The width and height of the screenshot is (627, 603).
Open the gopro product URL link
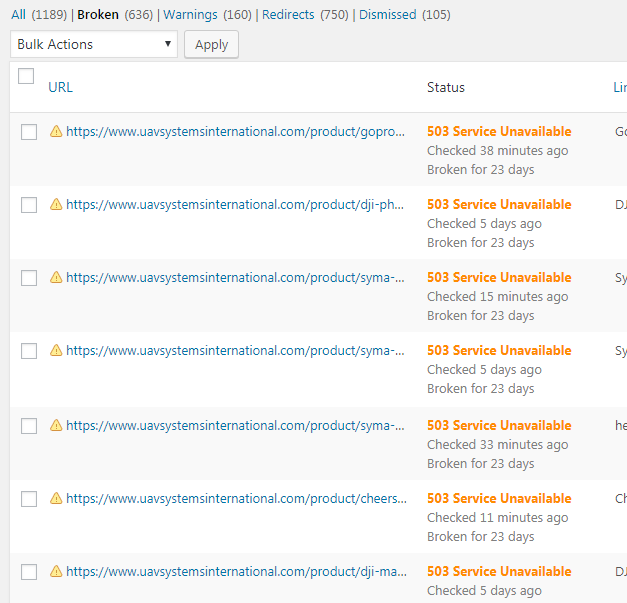235,131
